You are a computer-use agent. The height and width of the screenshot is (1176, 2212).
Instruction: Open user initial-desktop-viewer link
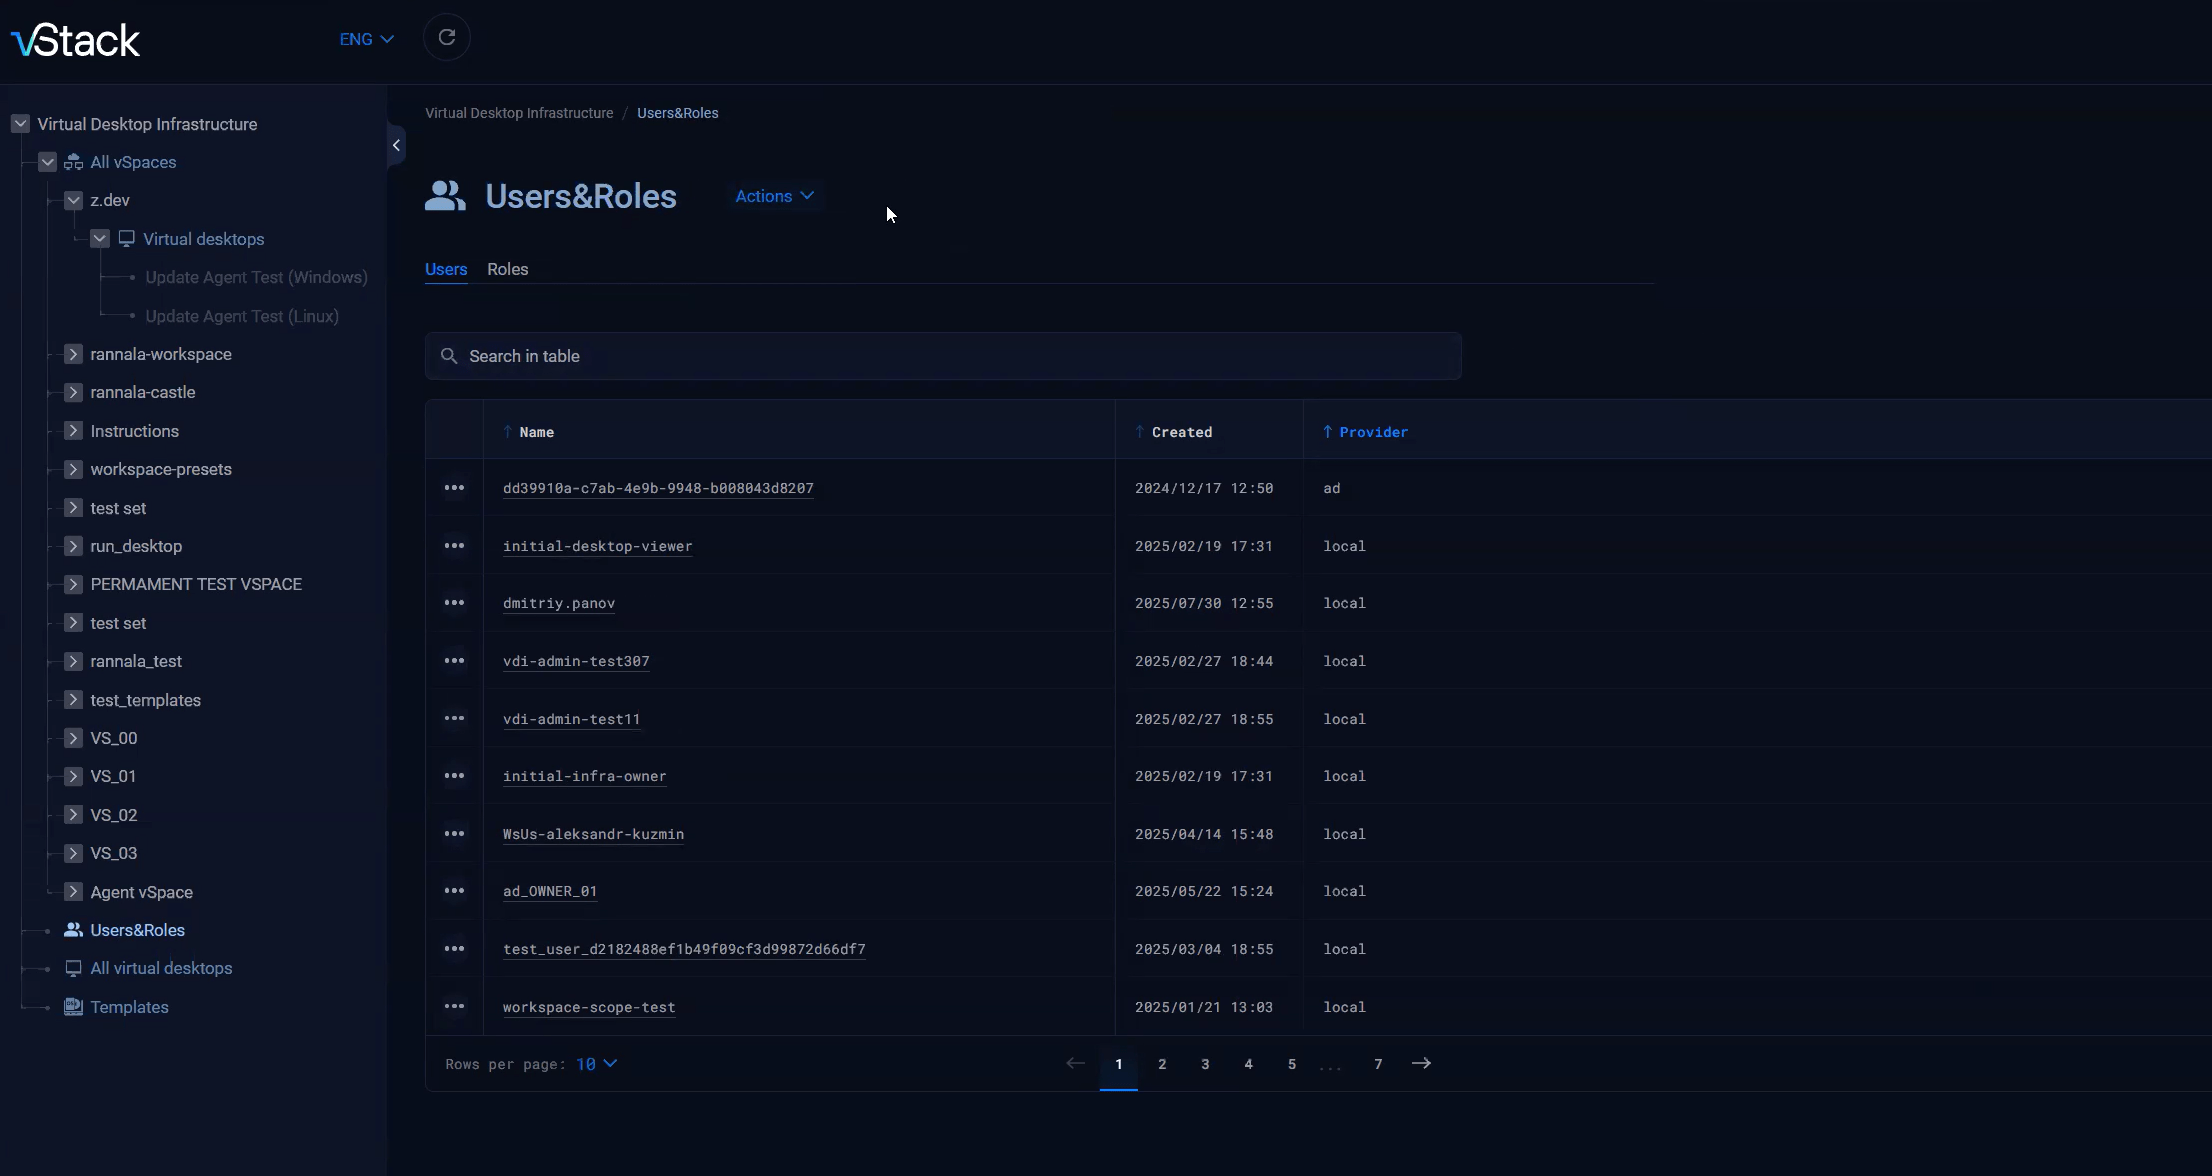pos(597,546)
